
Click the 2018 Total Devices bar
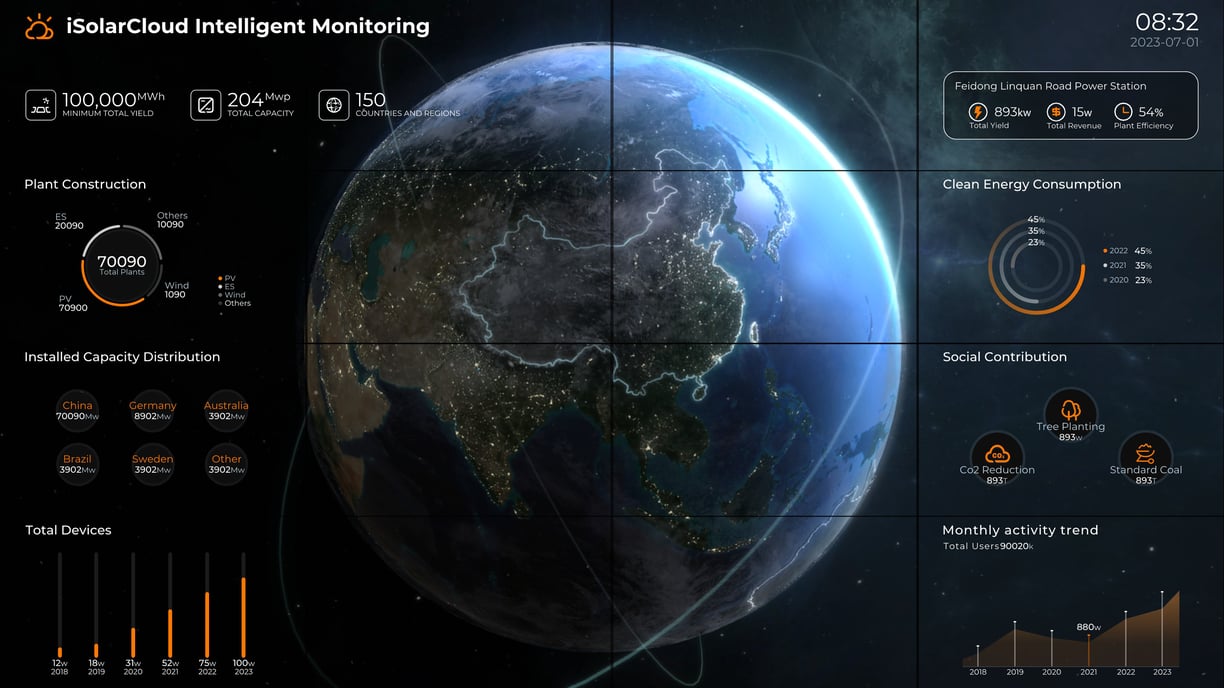[59, 605]
